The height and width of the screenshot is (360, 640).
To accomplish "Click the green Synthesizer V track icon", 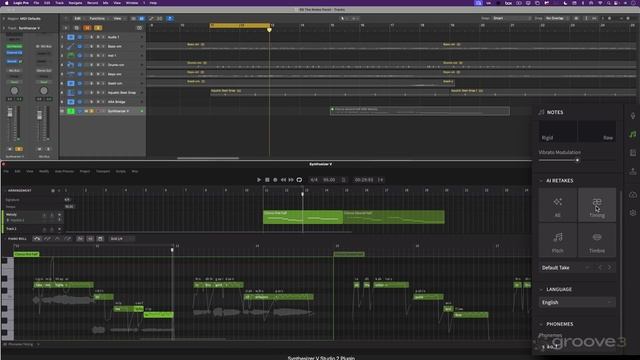I will pyautogui.click(x=71, y=111).
